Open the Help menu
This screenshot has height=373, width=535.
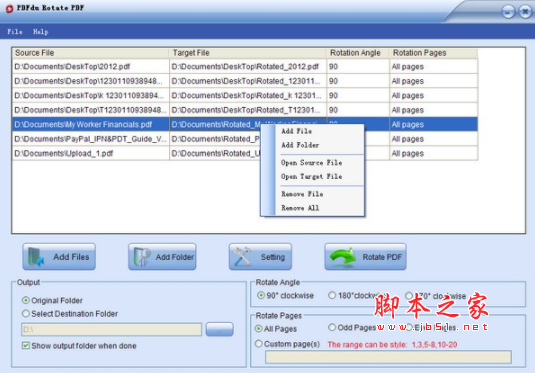pos(40,32)
